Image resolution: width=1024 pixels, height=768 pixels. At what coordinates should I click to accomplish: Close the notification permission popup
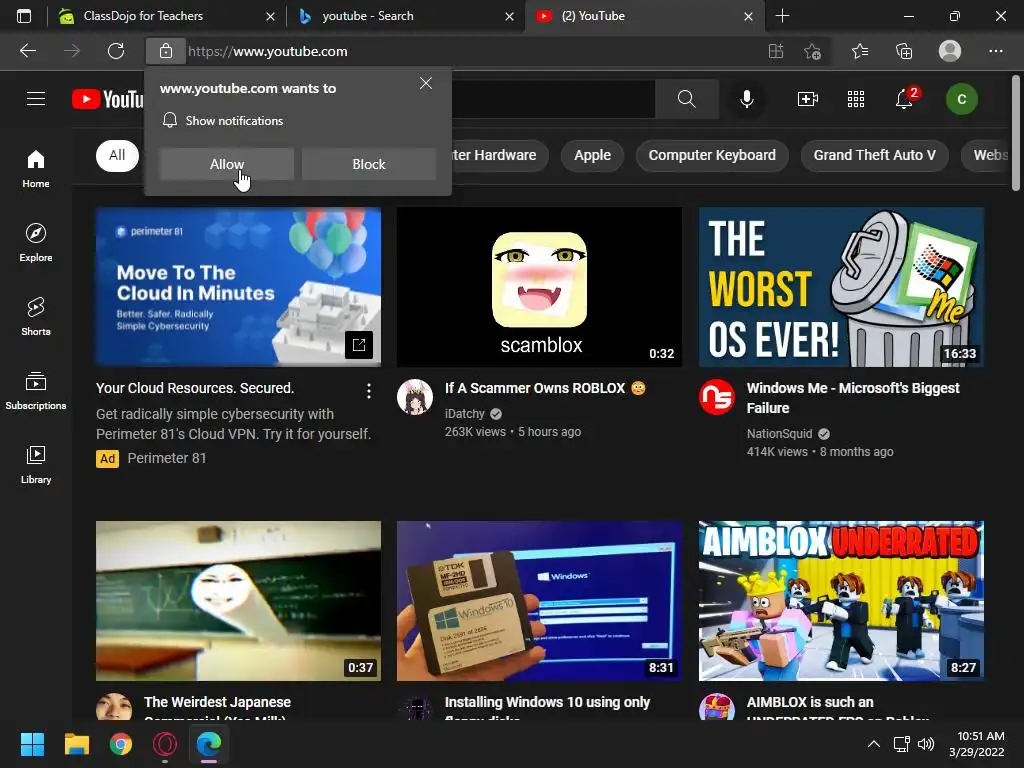click(426, 83)
